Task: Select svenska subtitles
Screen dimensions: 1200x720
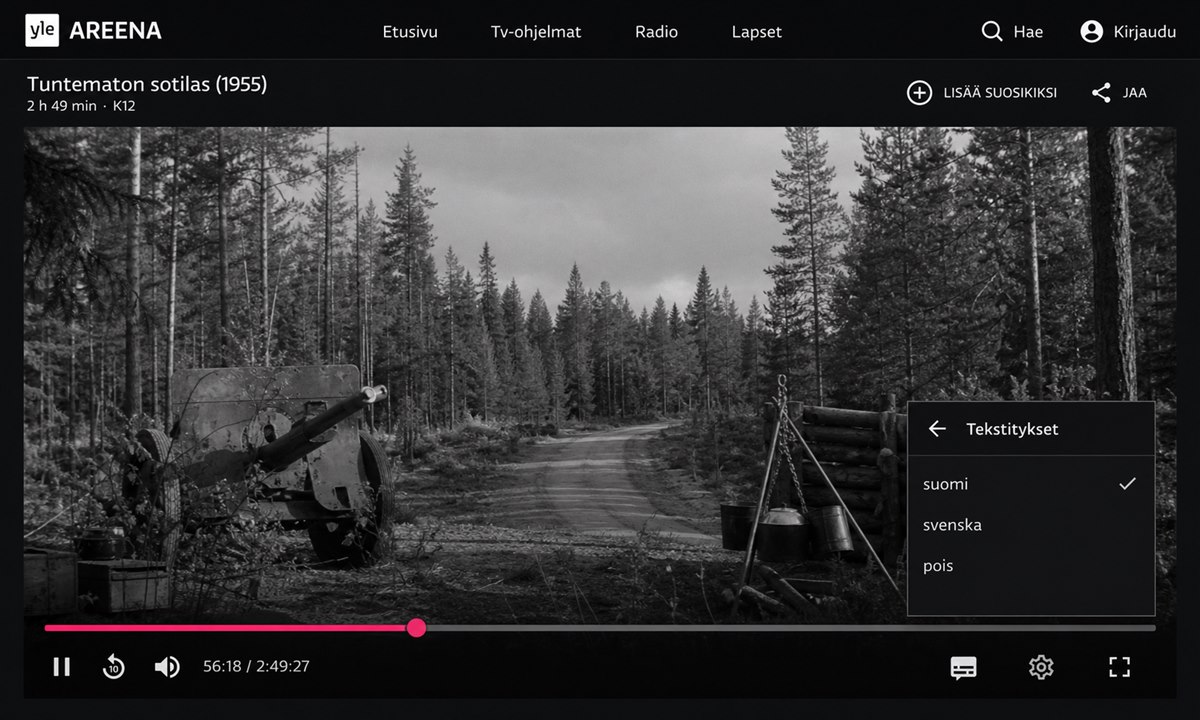Action: click(x=1031, y=525)
